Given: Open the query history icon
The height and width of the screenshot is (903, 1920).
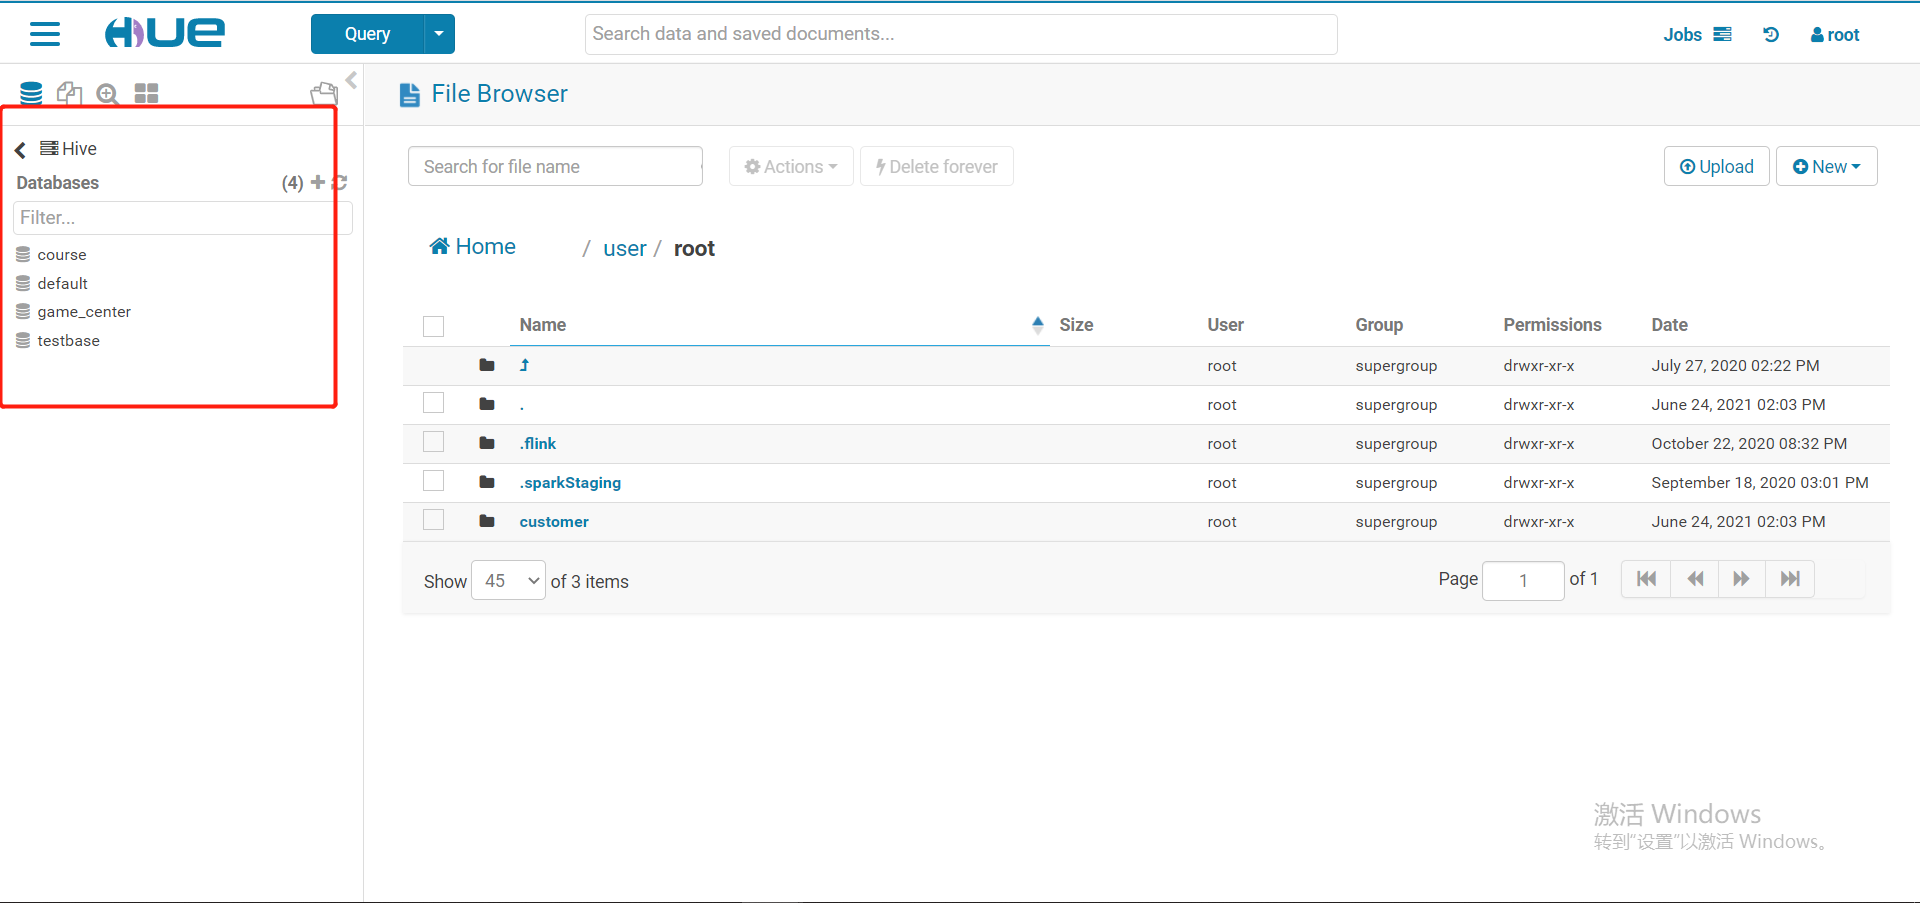Looking at the screenshot, I should (x=1771, y=35).
